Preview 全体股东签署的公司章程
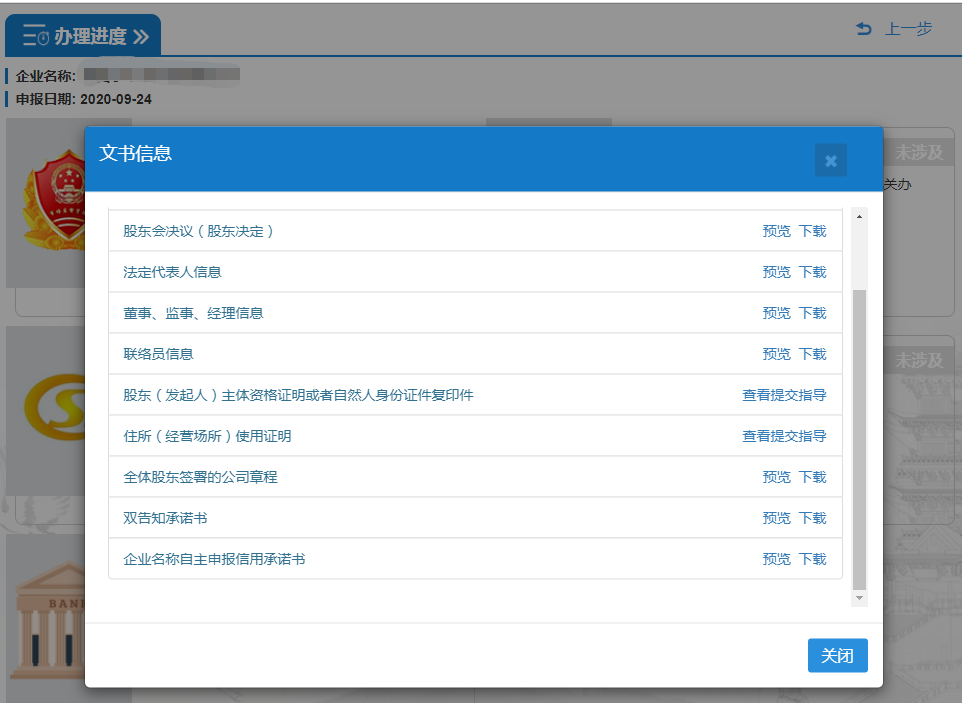 pos(776,477)
